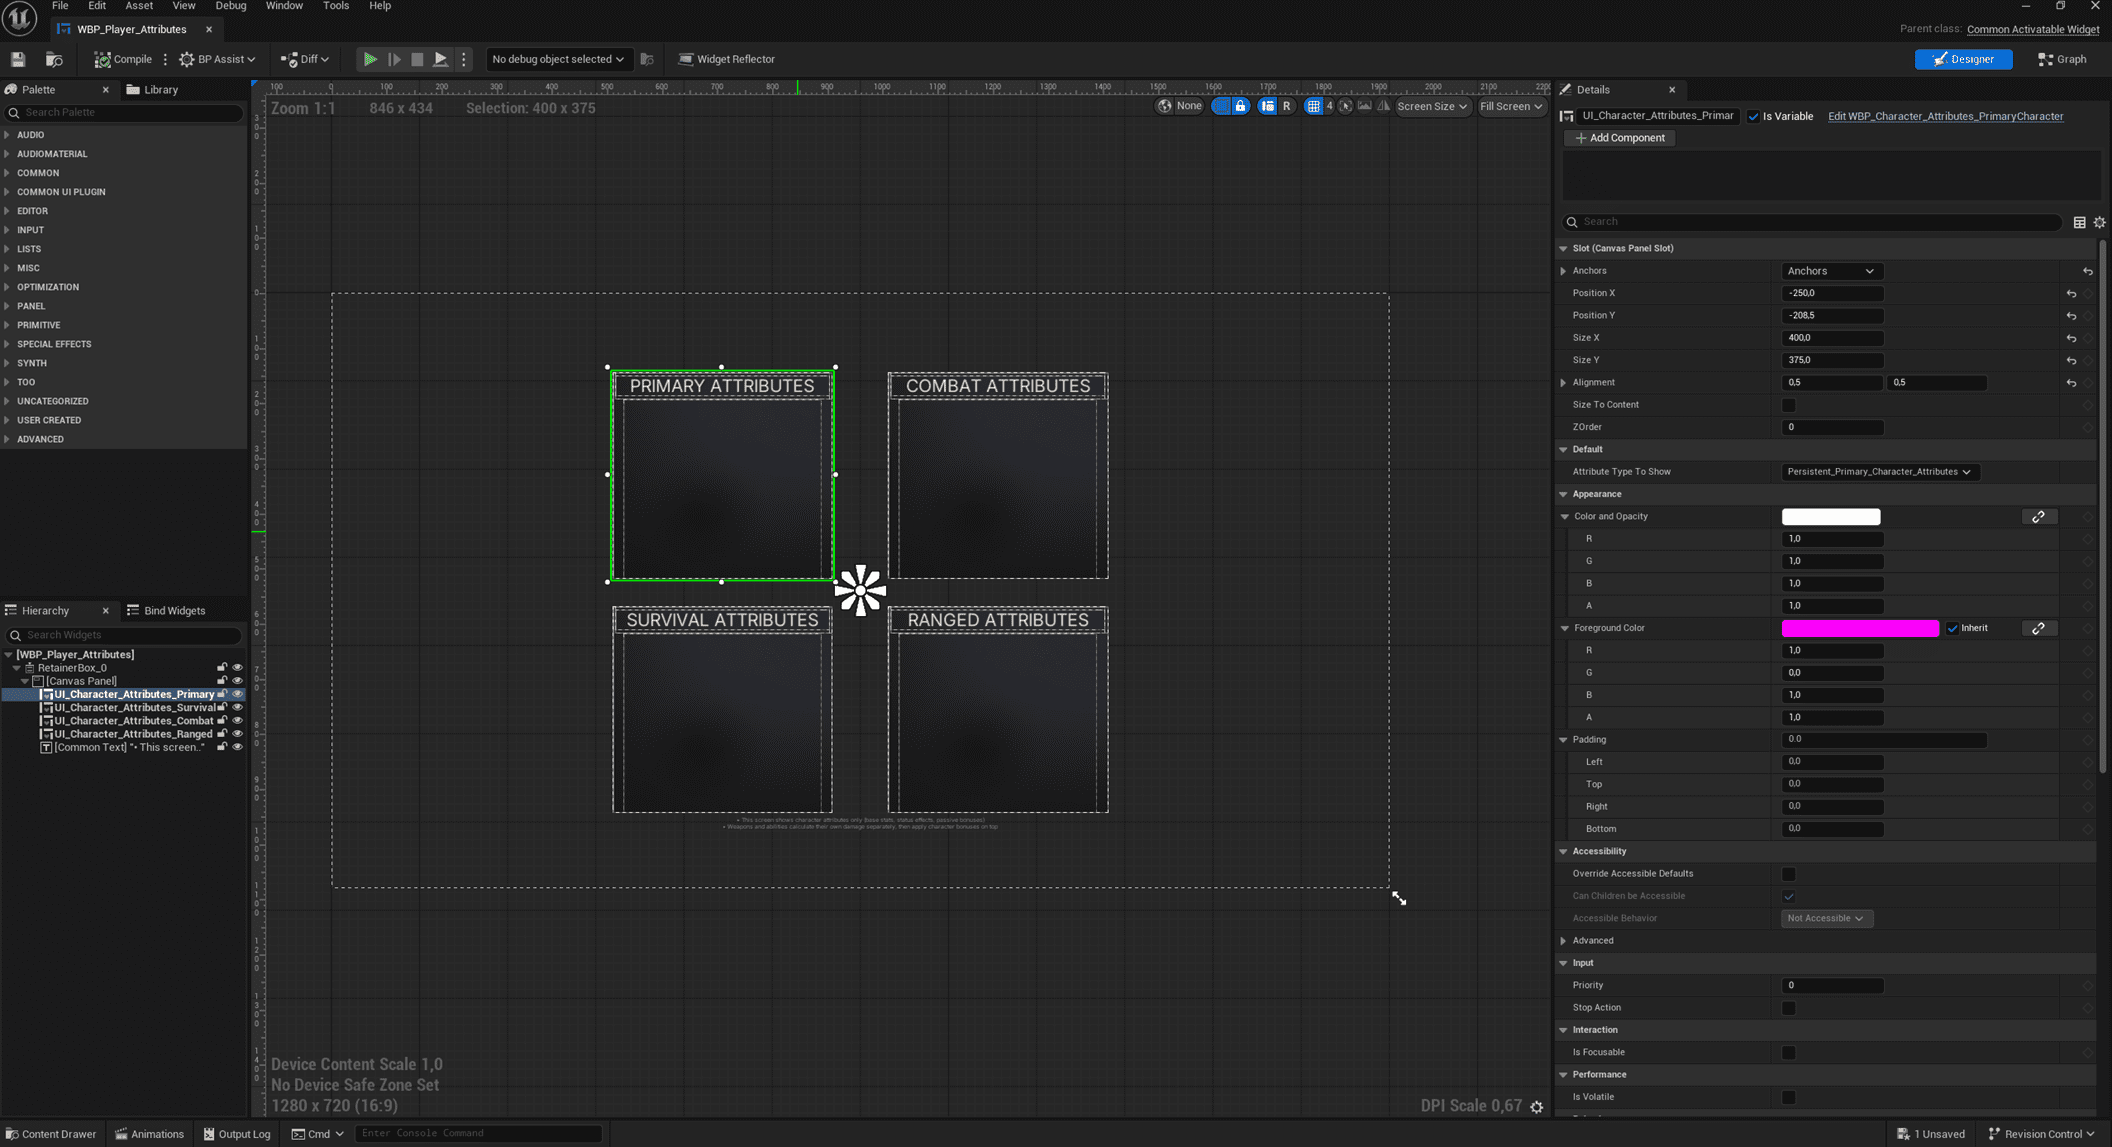
Task: Click the Designer mode button
Action: coord(1964,59)
